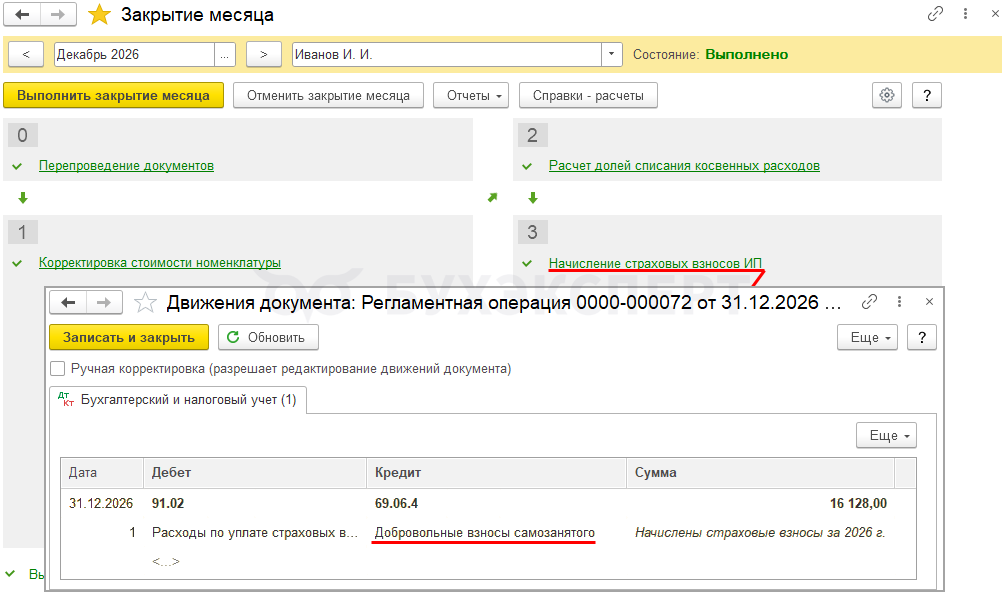This screenshot has height=592, width=1002.
Task: Select debit account 91.02 cell
Action: click(x=168, y=504)
